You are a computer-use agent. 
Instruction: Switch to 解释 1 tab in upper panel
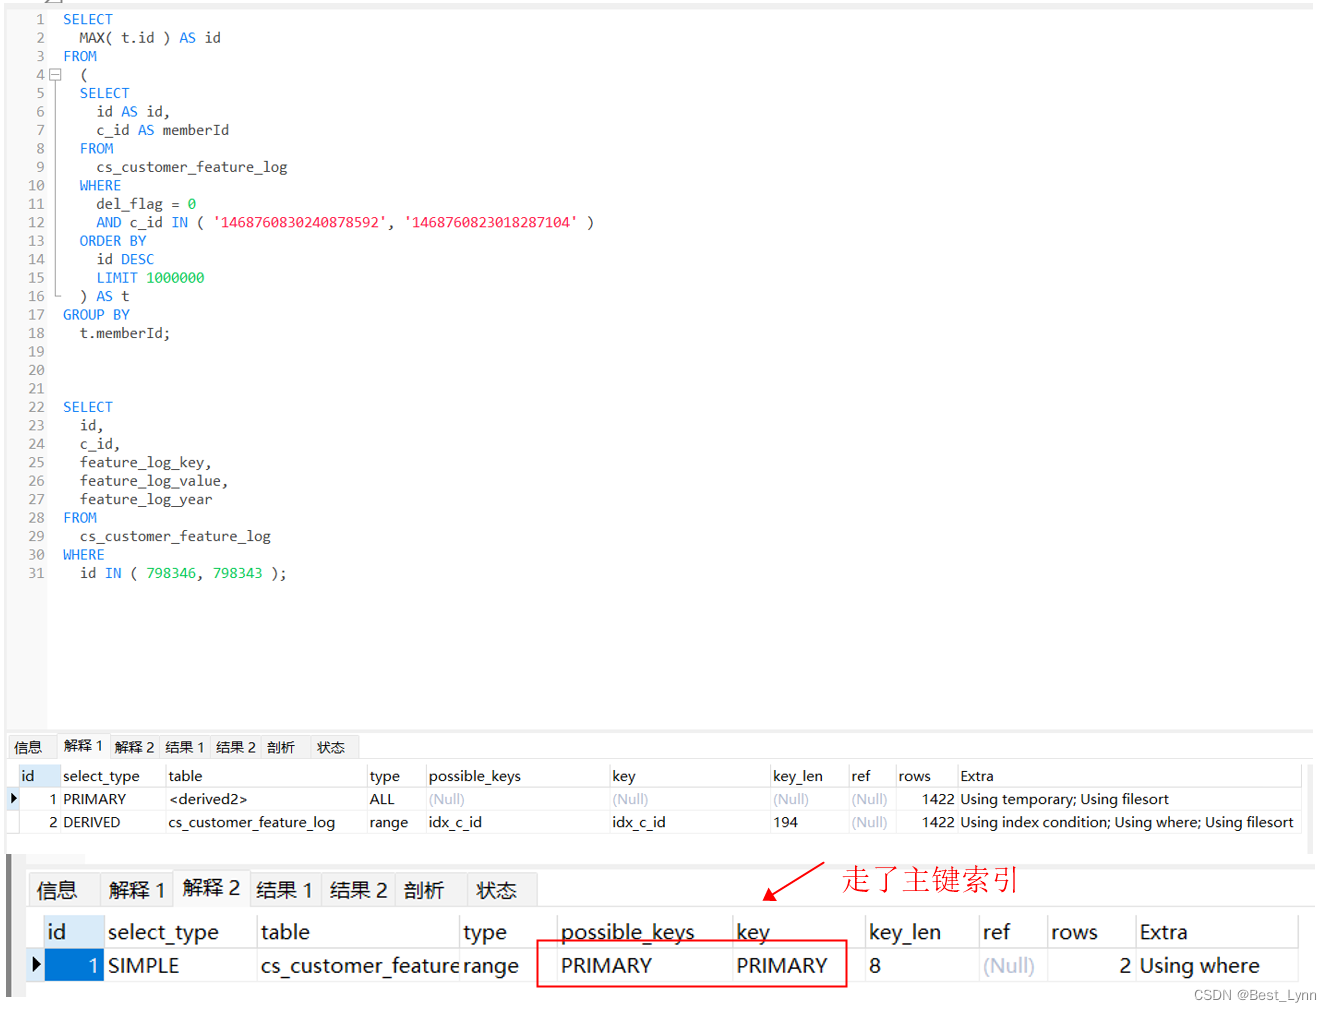coord(82,746)
